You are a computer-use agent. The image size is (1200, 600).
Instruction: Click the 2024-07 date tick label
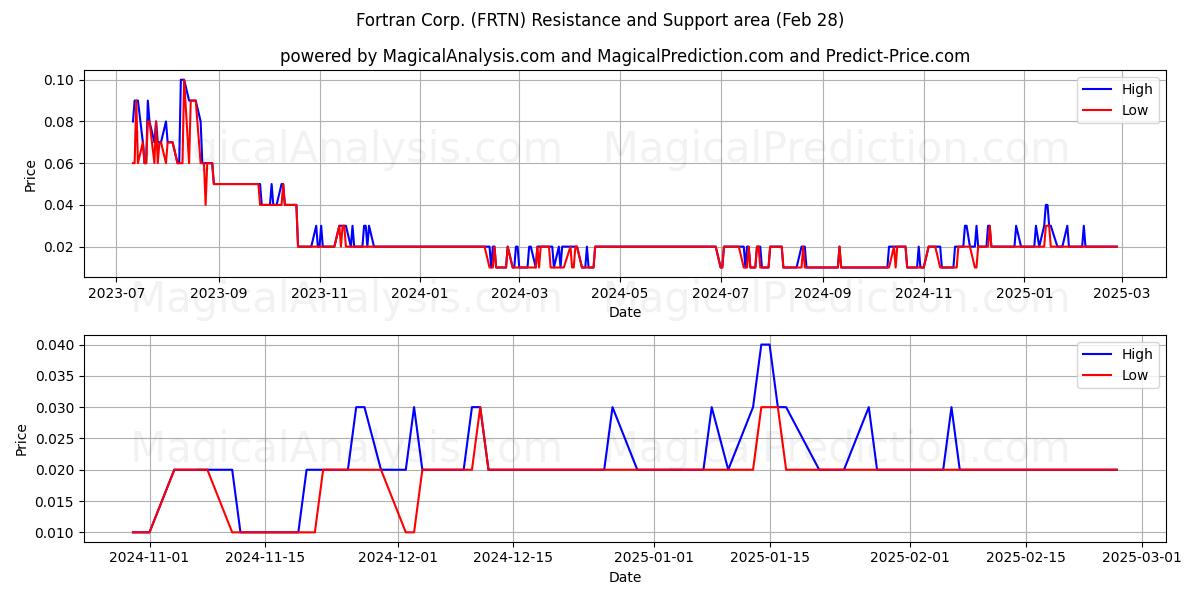point(721,293)
